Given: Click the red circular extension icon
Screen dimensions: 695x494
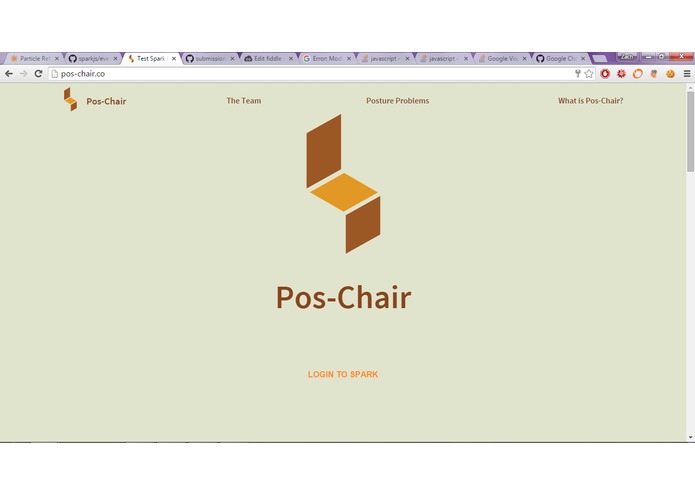Looking at the screenshot, I should [605, 74].
